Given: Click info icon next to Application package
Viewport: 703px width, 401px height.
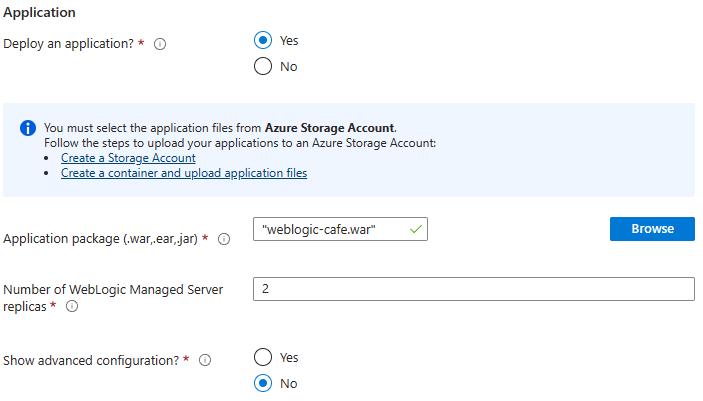Looking at the screenshot, I should pyautogui.click(x=223, y=239).
